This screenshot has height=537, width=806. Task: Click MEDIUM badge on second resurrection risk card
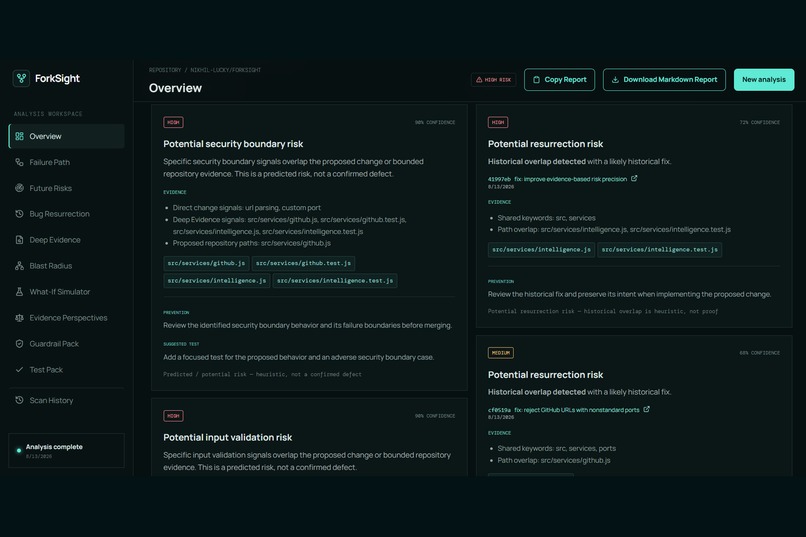(501, 353)
